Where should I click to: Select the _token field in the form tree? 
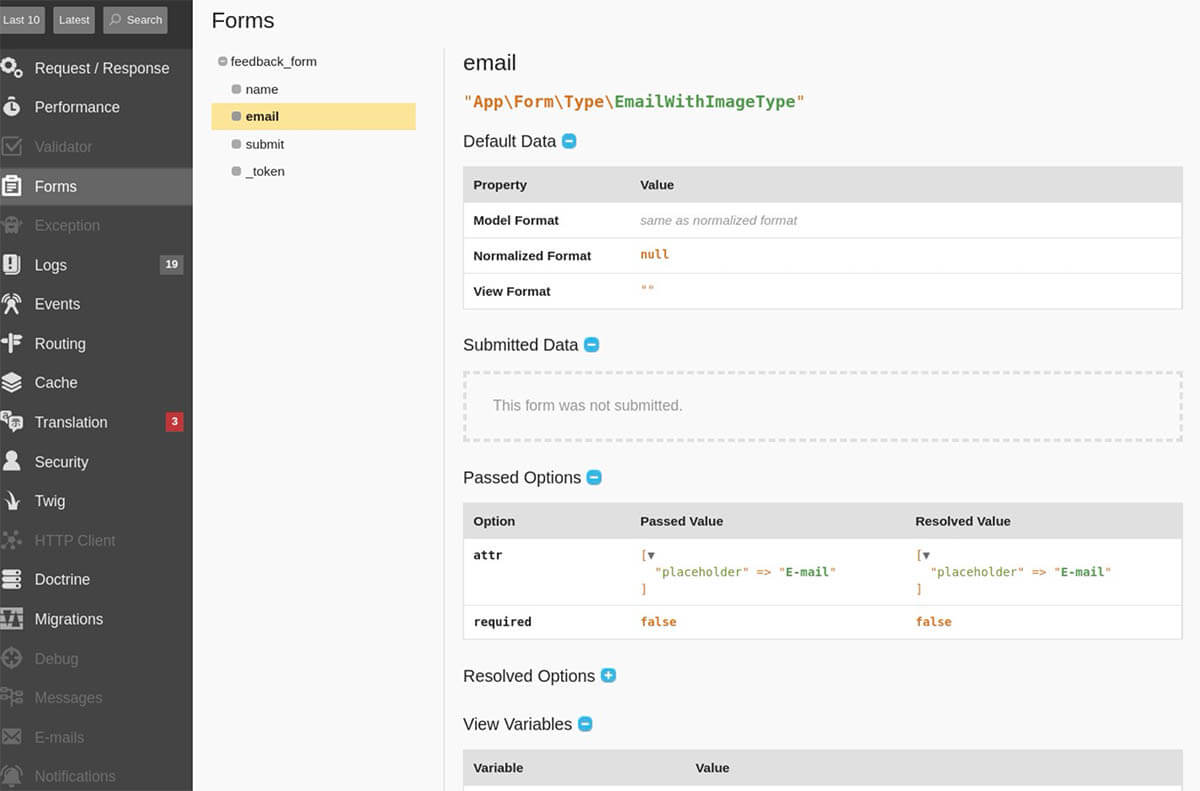tap(265, 171)
